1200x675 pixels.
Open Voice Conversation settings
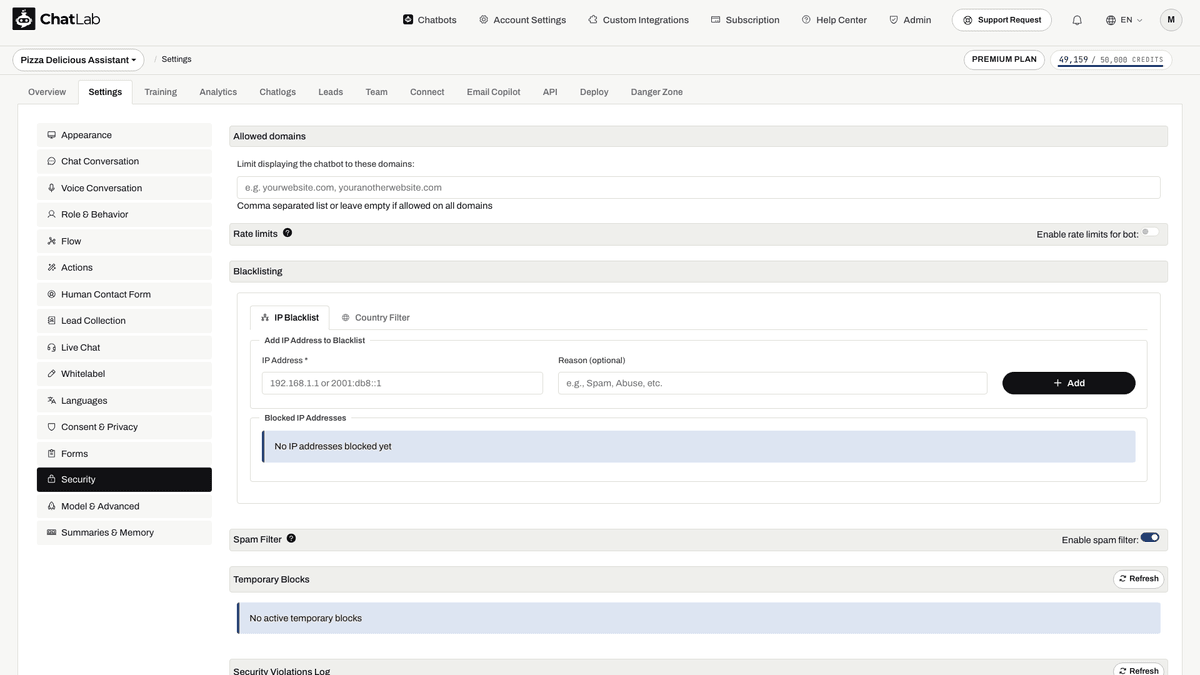124,188
